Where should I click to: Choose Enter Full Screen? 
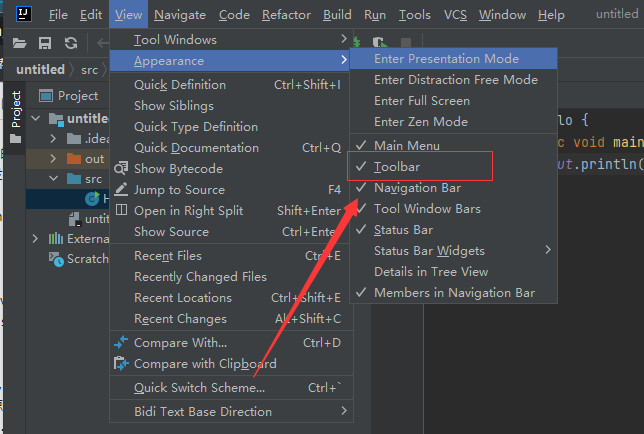(x=453, y=101)
